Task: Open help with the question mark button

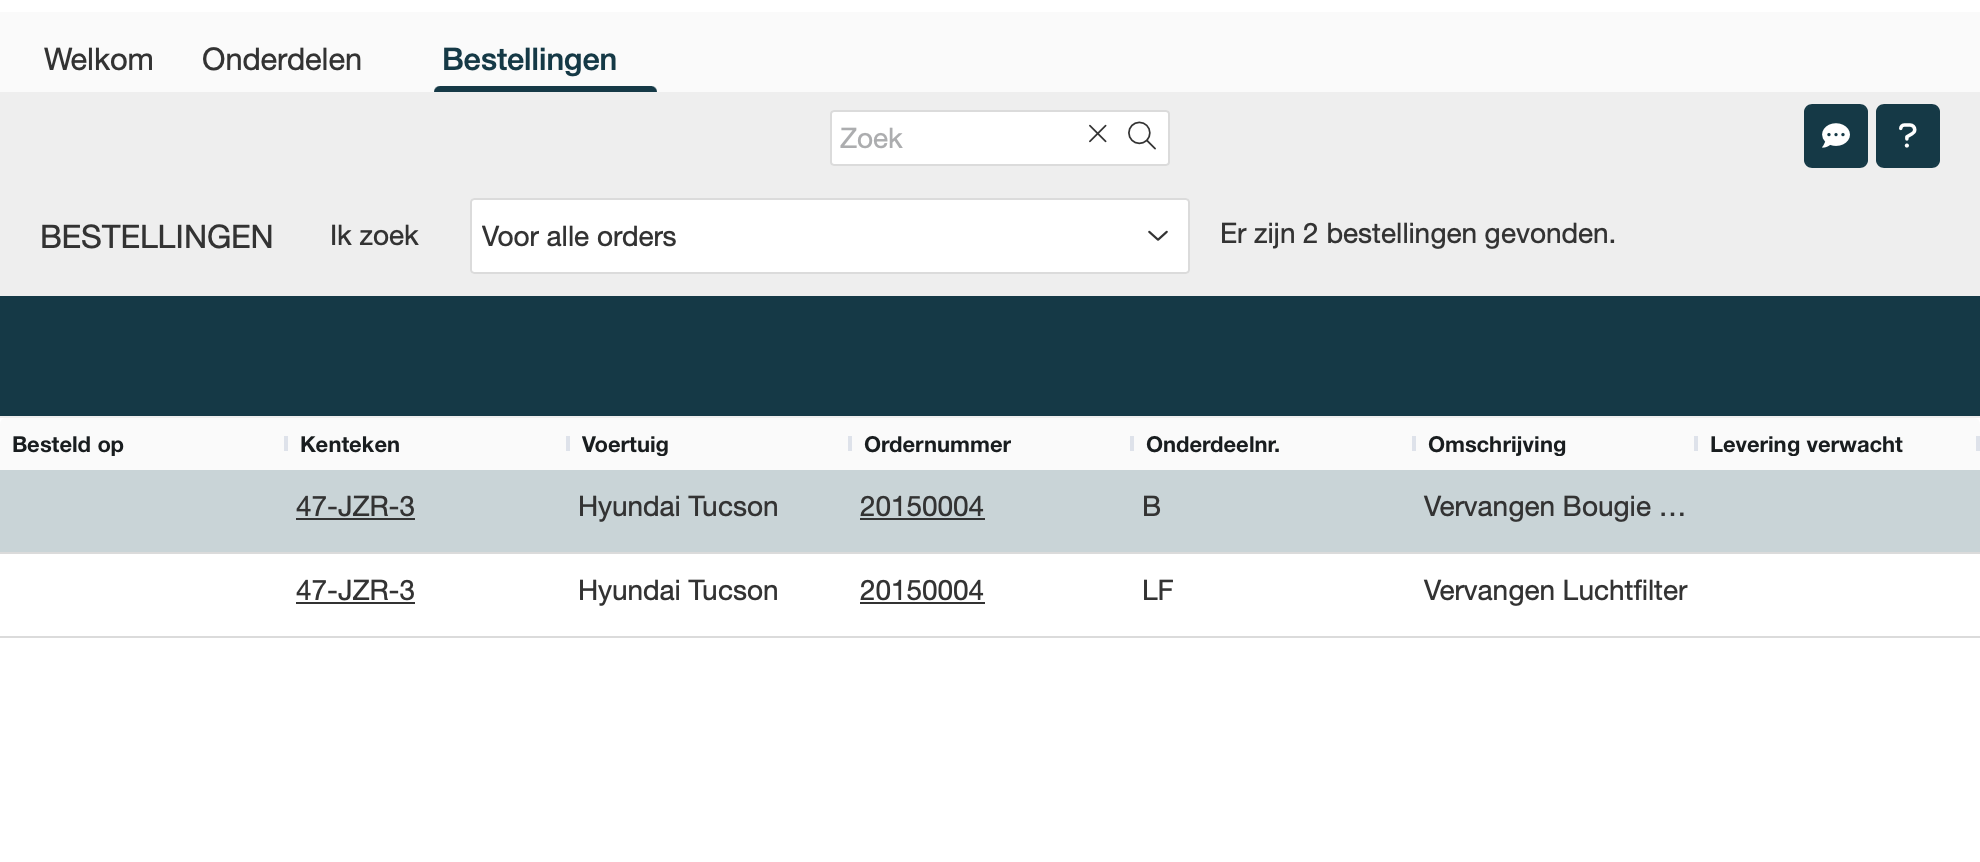Action: (1907, 136)
